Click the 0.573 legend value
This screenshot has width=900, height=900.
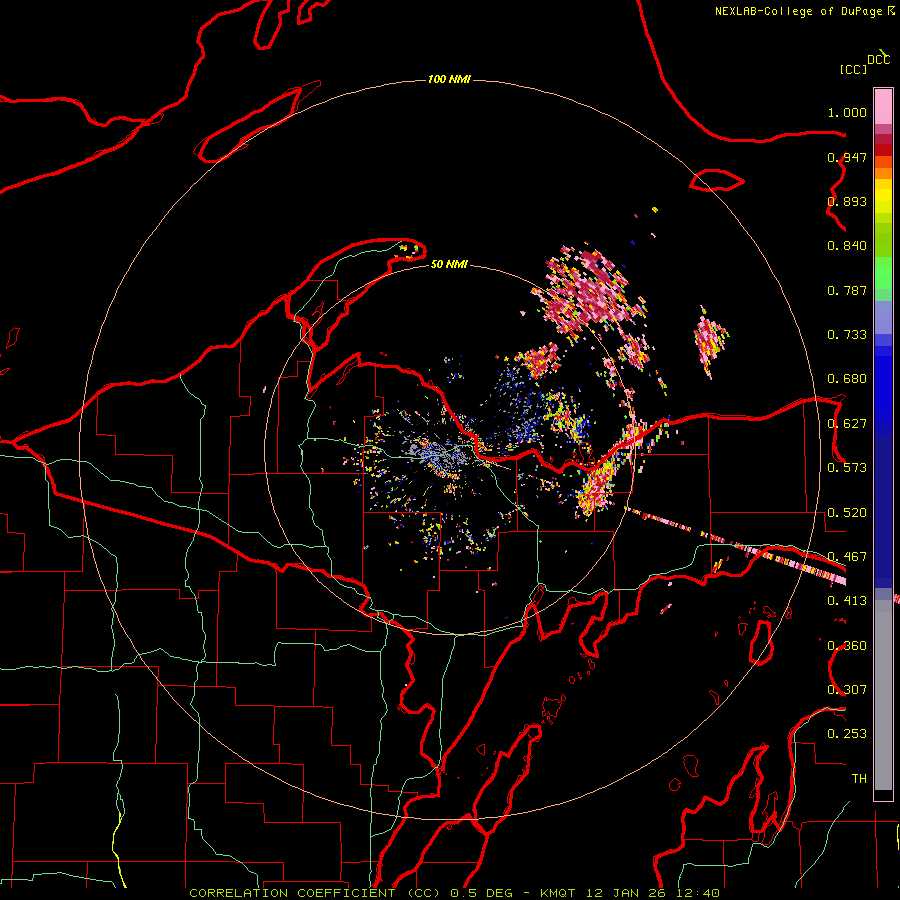click(847, 468)
